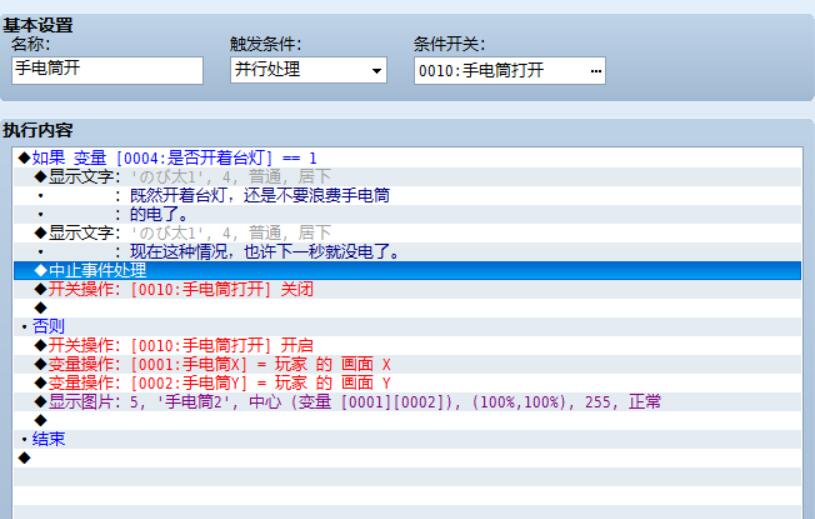The height and width of the screenshot is (519, 815).
Task: Click the ellipsis button for 条件开关
Action: pyautogui.click(x=596, y=71)
